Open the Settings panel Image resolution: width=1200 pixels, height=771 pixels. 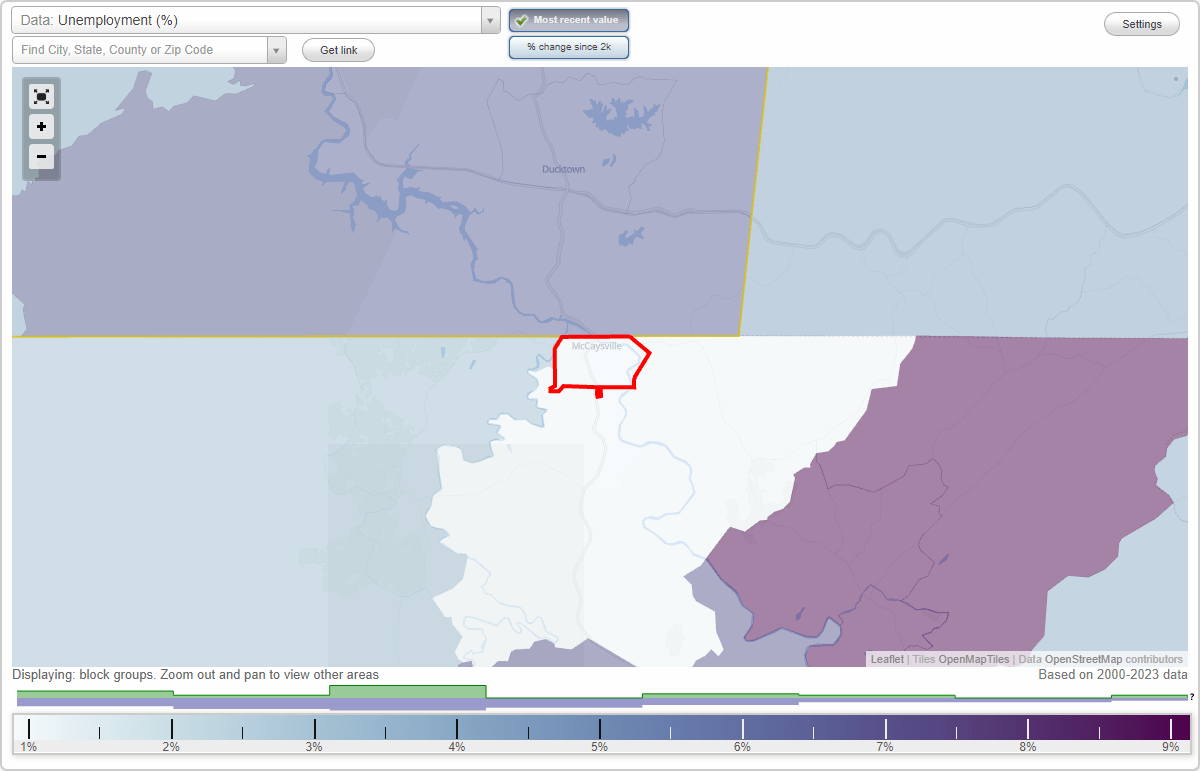(1141, 23)
